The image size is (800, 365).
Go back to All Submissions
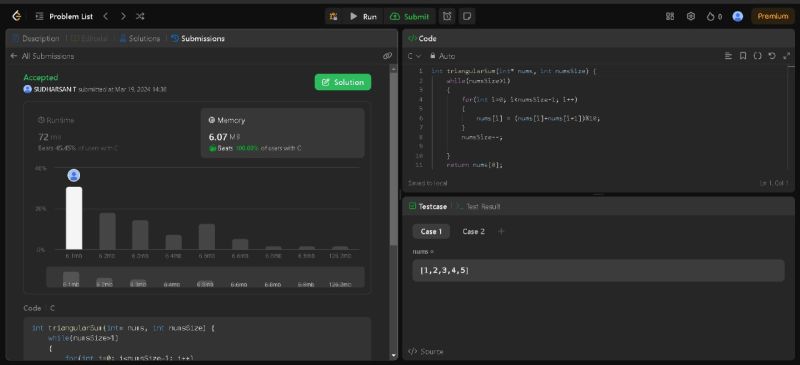pyautogui.click(x=42, y=56)
